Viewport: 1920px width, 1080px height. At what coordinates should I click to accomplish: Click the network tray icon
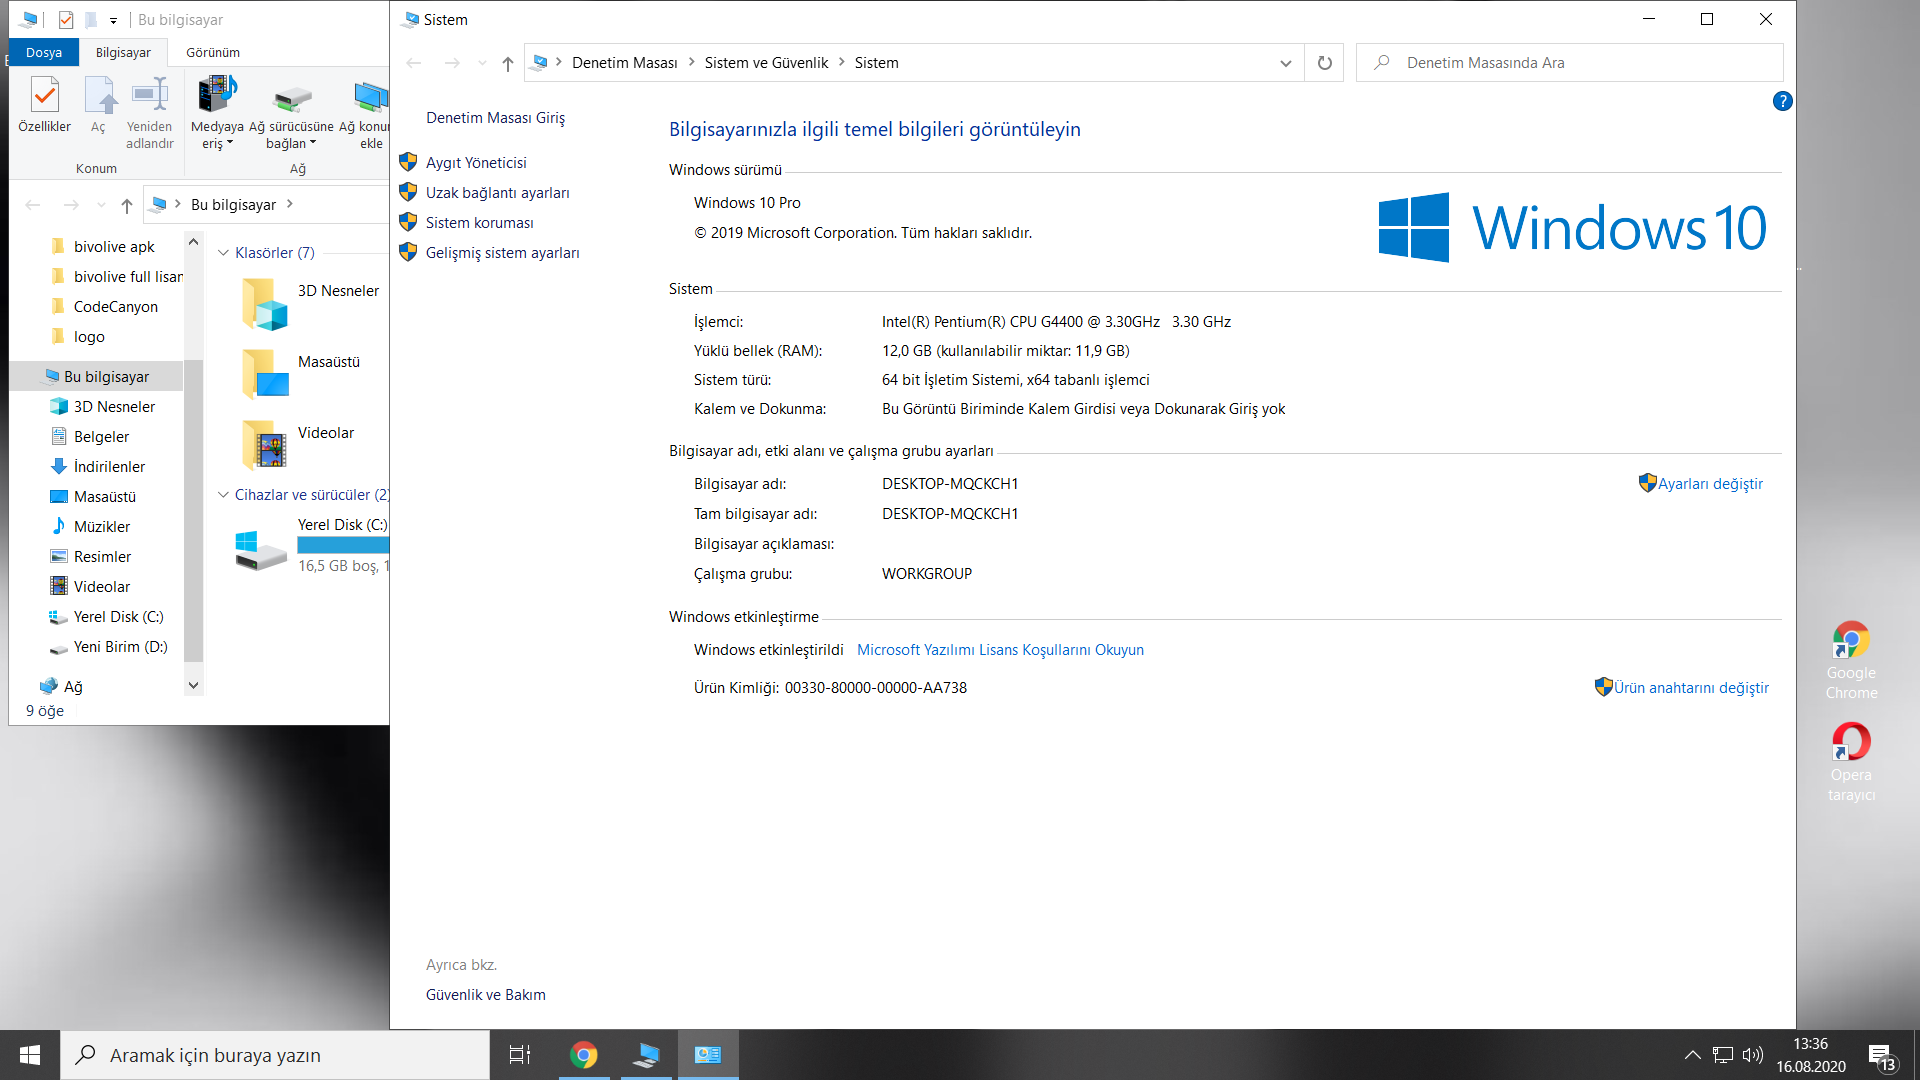pyautogui.click(x=1723, y=1055)
